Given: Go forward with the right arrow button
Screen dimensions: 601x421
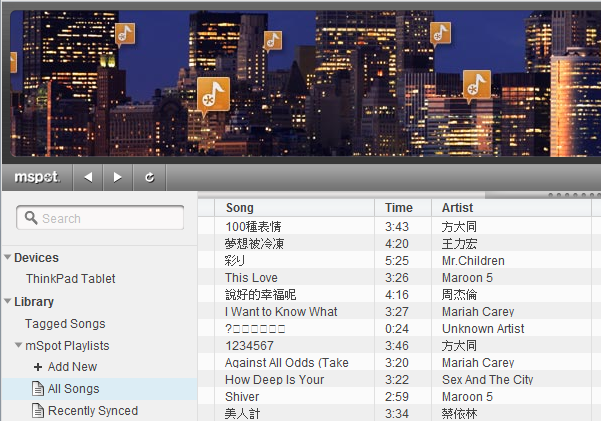Looking at the screenshot, I should (x=118, y=177).
